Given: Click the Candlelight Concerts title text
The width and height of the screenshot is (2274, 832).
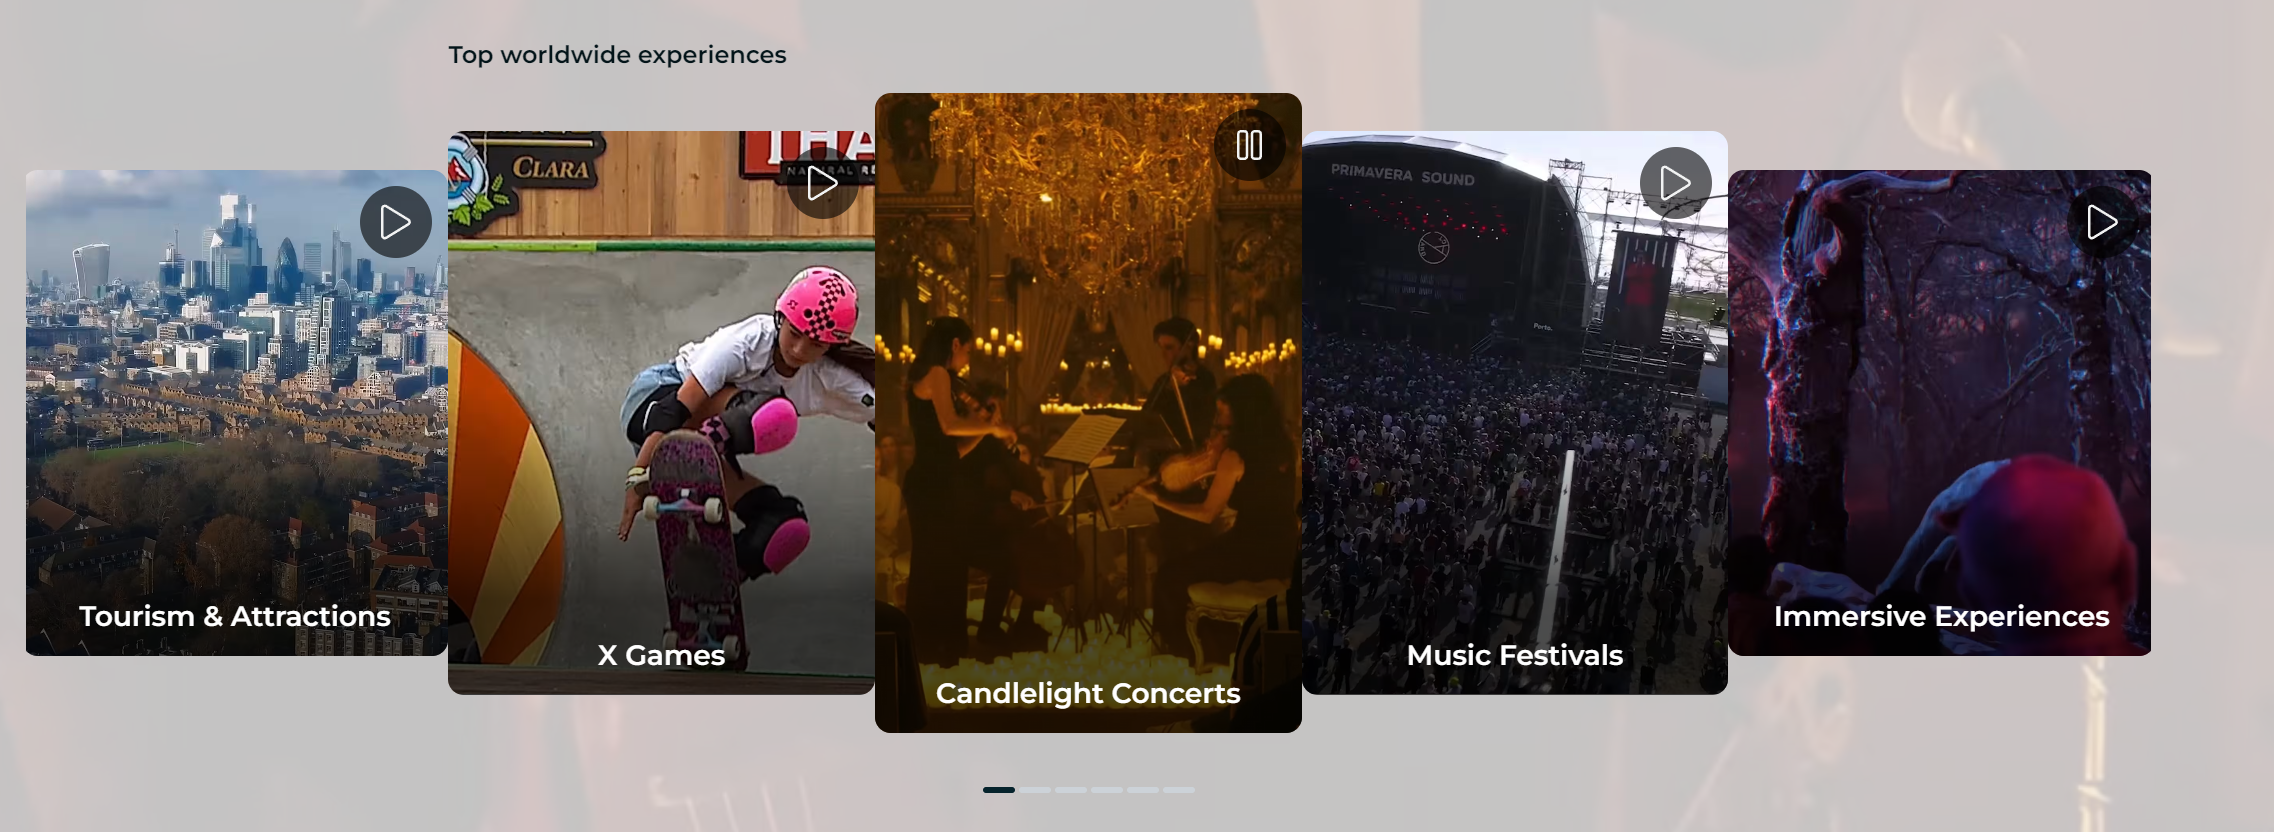Looking at the screenshot, I should coord(1088,693).
